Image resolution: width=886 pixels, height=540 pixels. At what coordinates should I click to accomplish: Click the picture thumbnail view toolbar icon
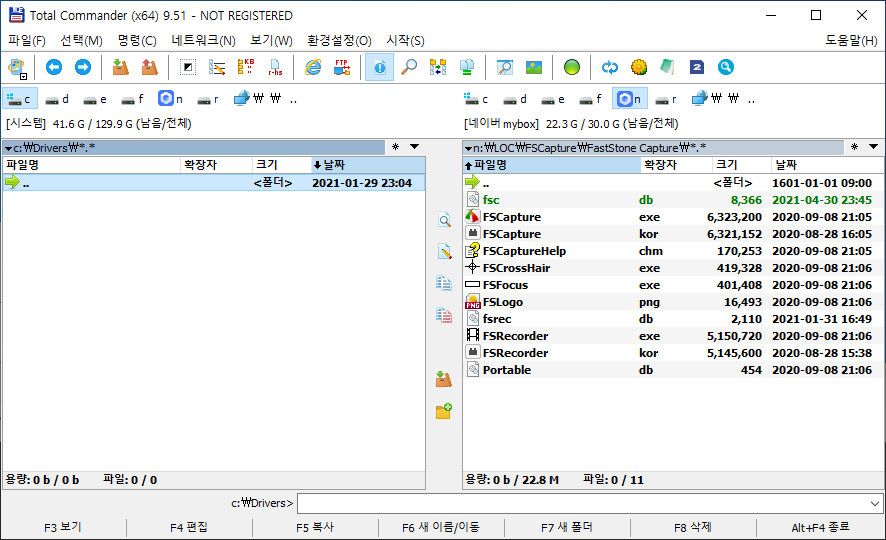click(x=533, y=68)
